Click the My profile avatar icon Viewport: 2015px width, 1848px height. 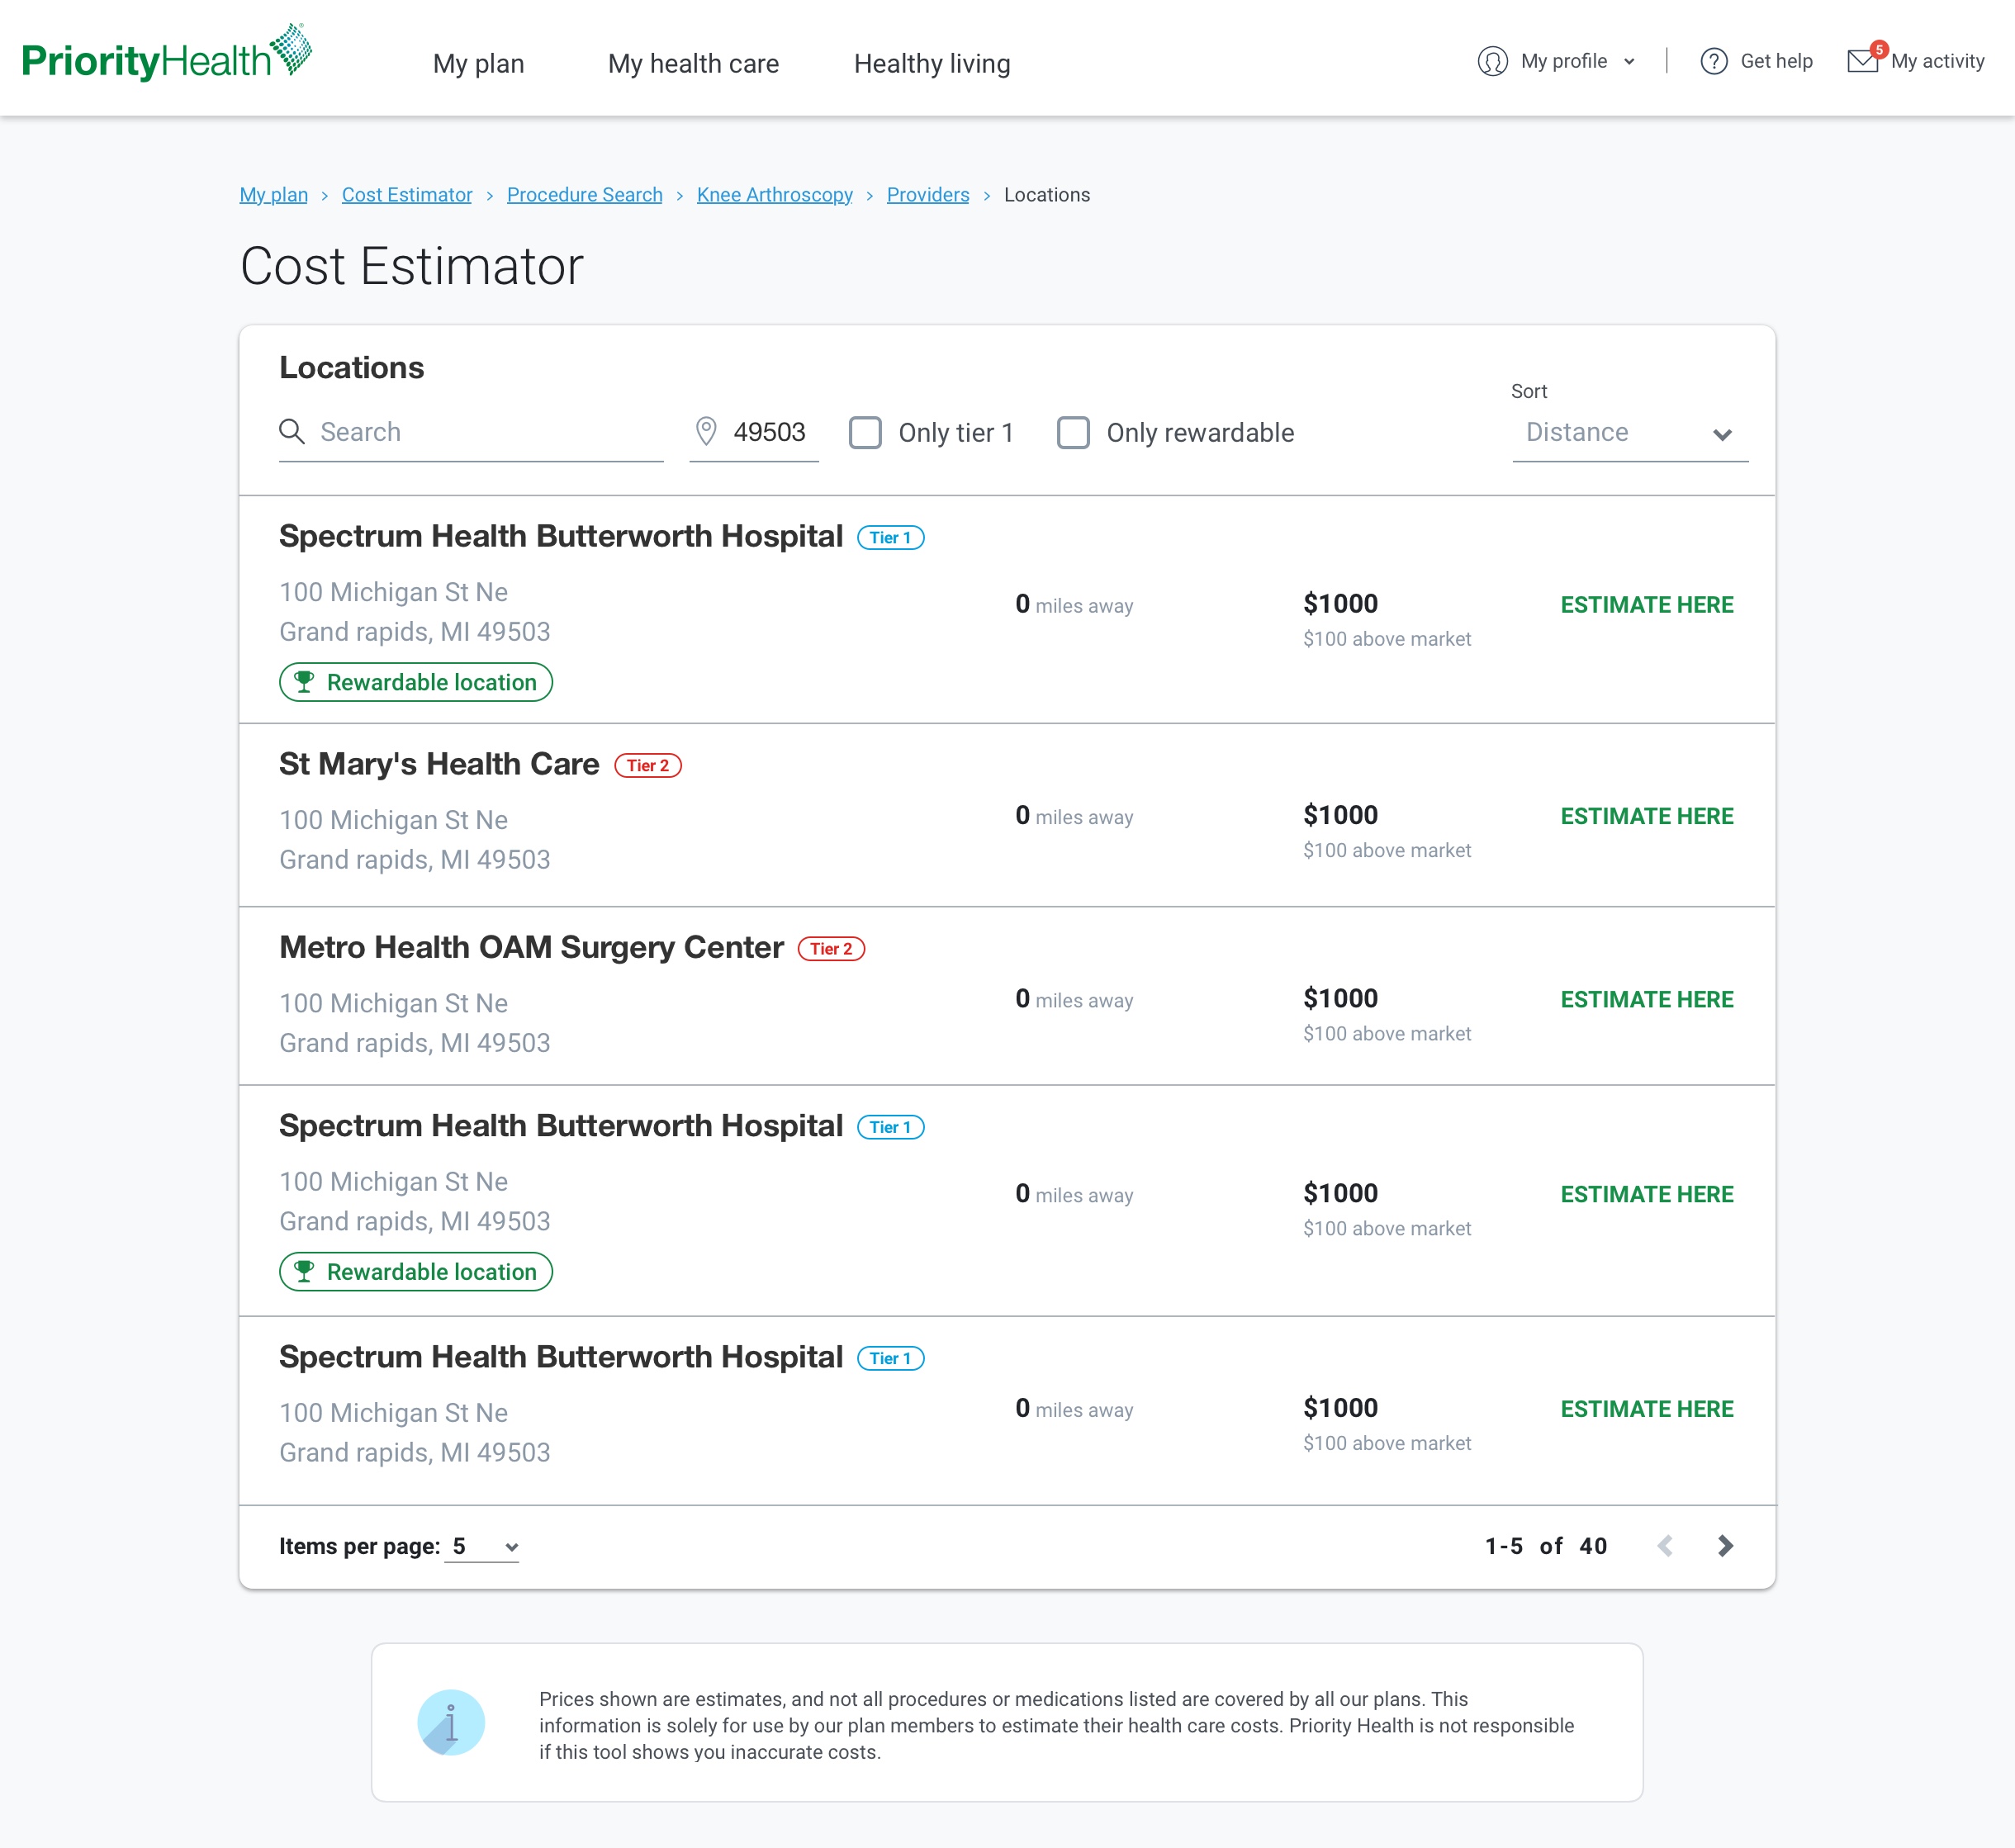tap(1492, 61)
